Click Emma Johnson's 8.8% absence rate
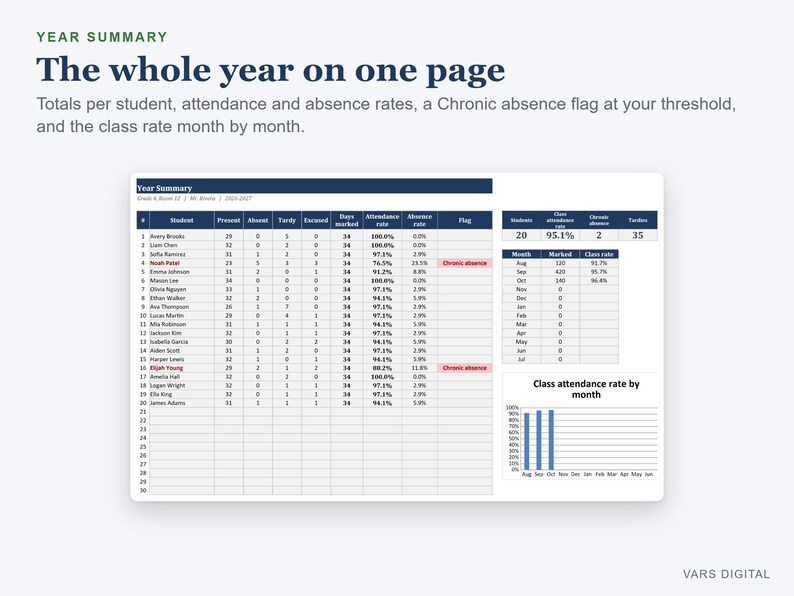The image size is (794, 596). (x=419, y=271)
